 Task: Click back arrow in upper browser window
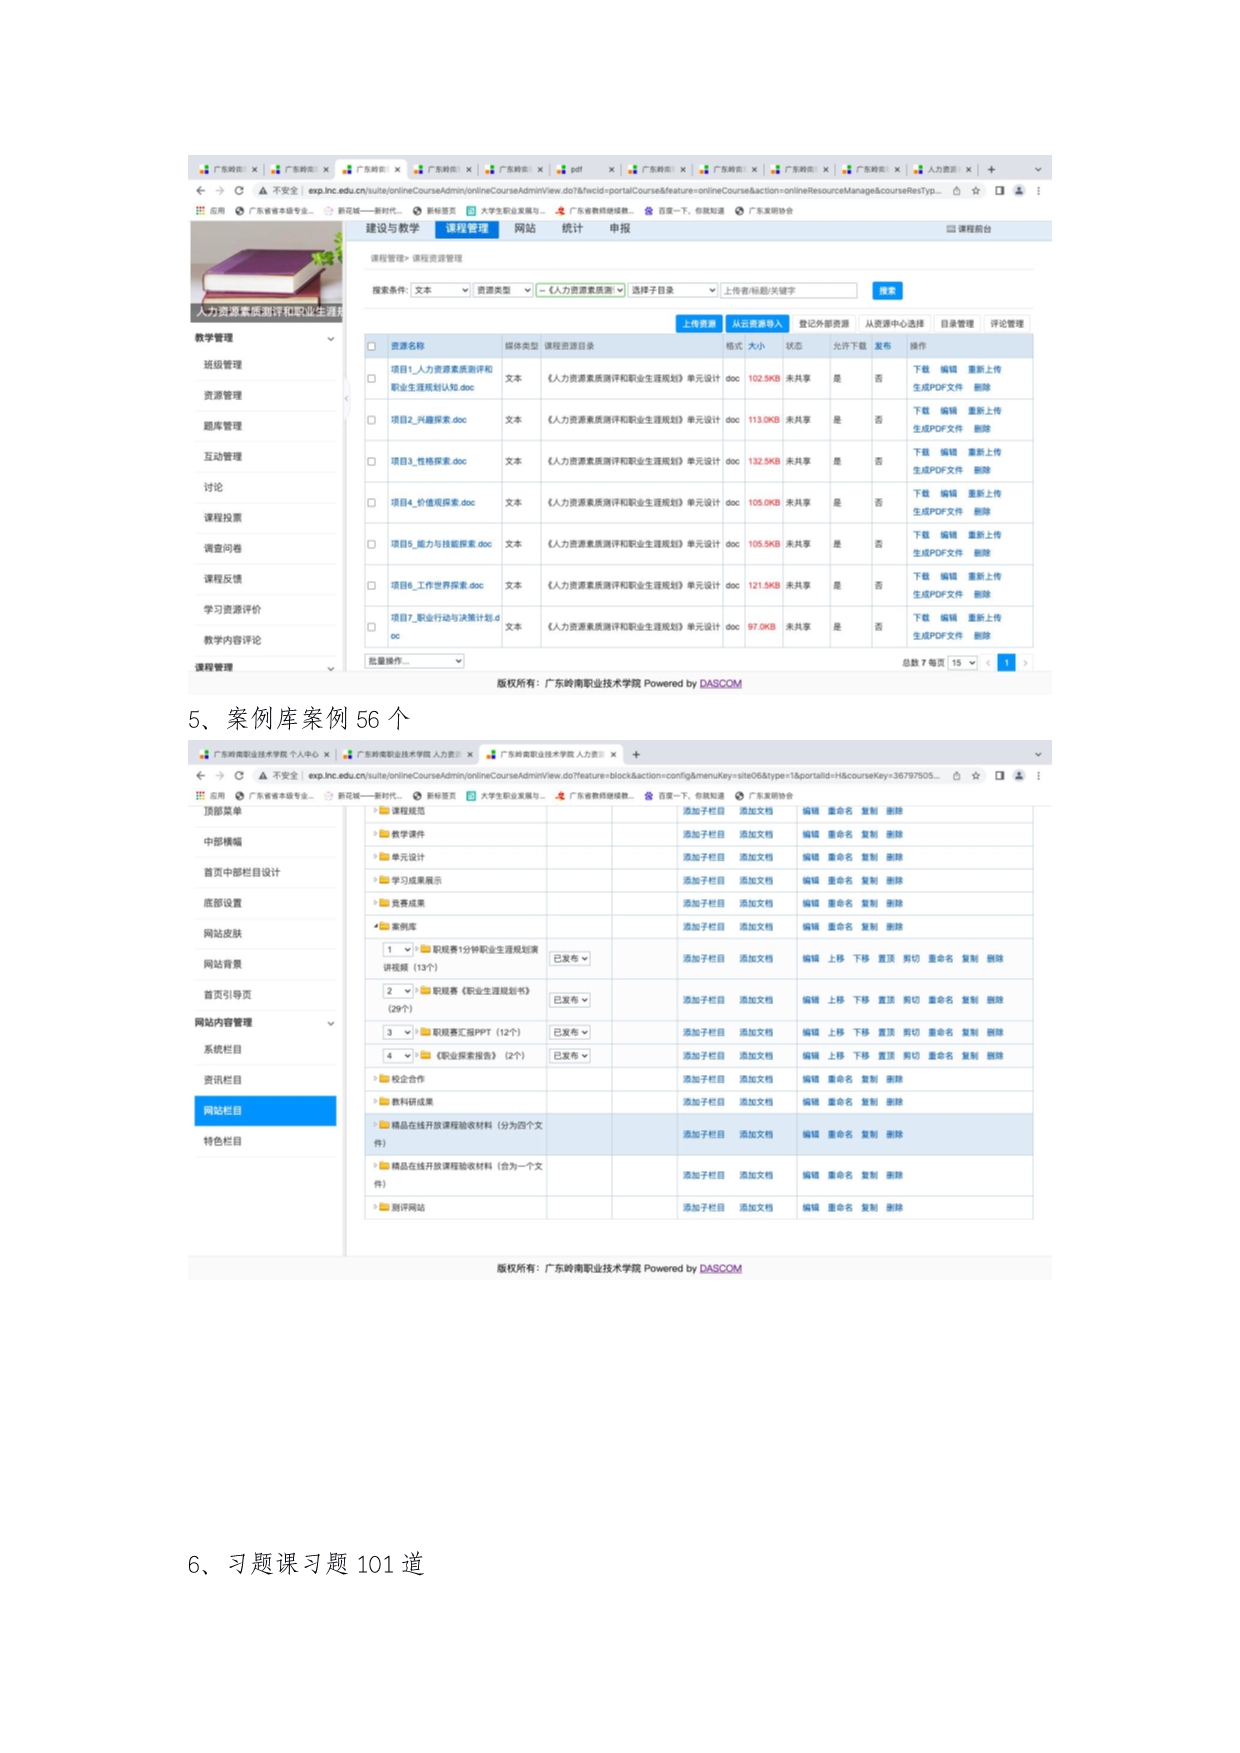coord(201,191)
